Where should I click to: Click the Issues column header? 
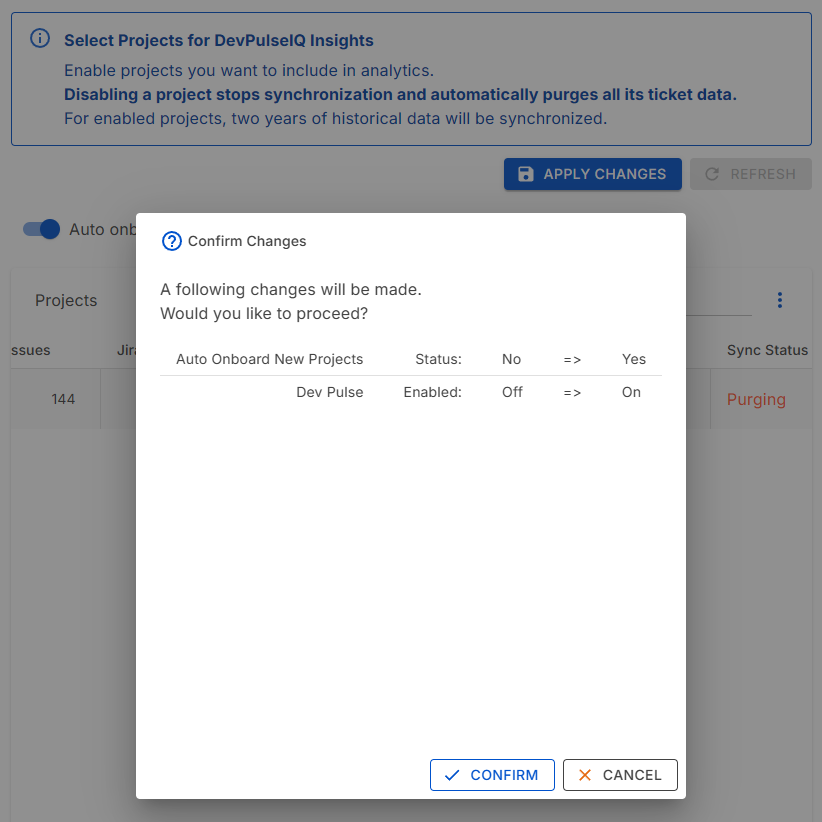(x=30, y=350)
